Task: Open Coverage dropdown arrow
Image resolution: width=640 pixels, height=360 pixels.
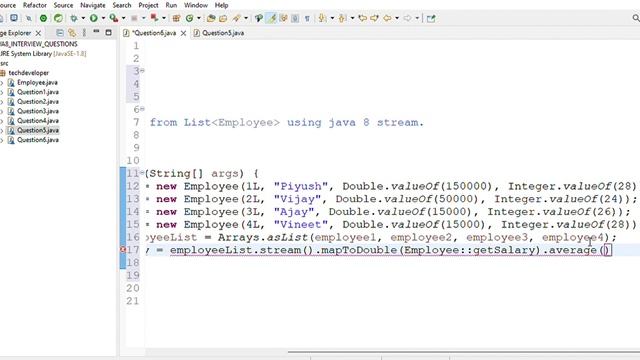Action: pos(124,18)
